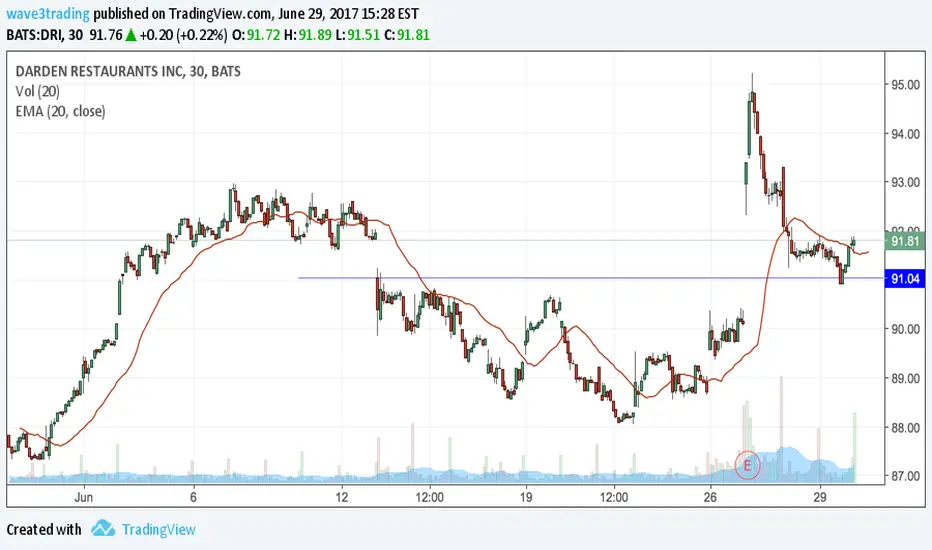Viewport: 932px width, 550px height.
Task: Click the BATS:DRI, 30 ticker text
Action: 45,35
